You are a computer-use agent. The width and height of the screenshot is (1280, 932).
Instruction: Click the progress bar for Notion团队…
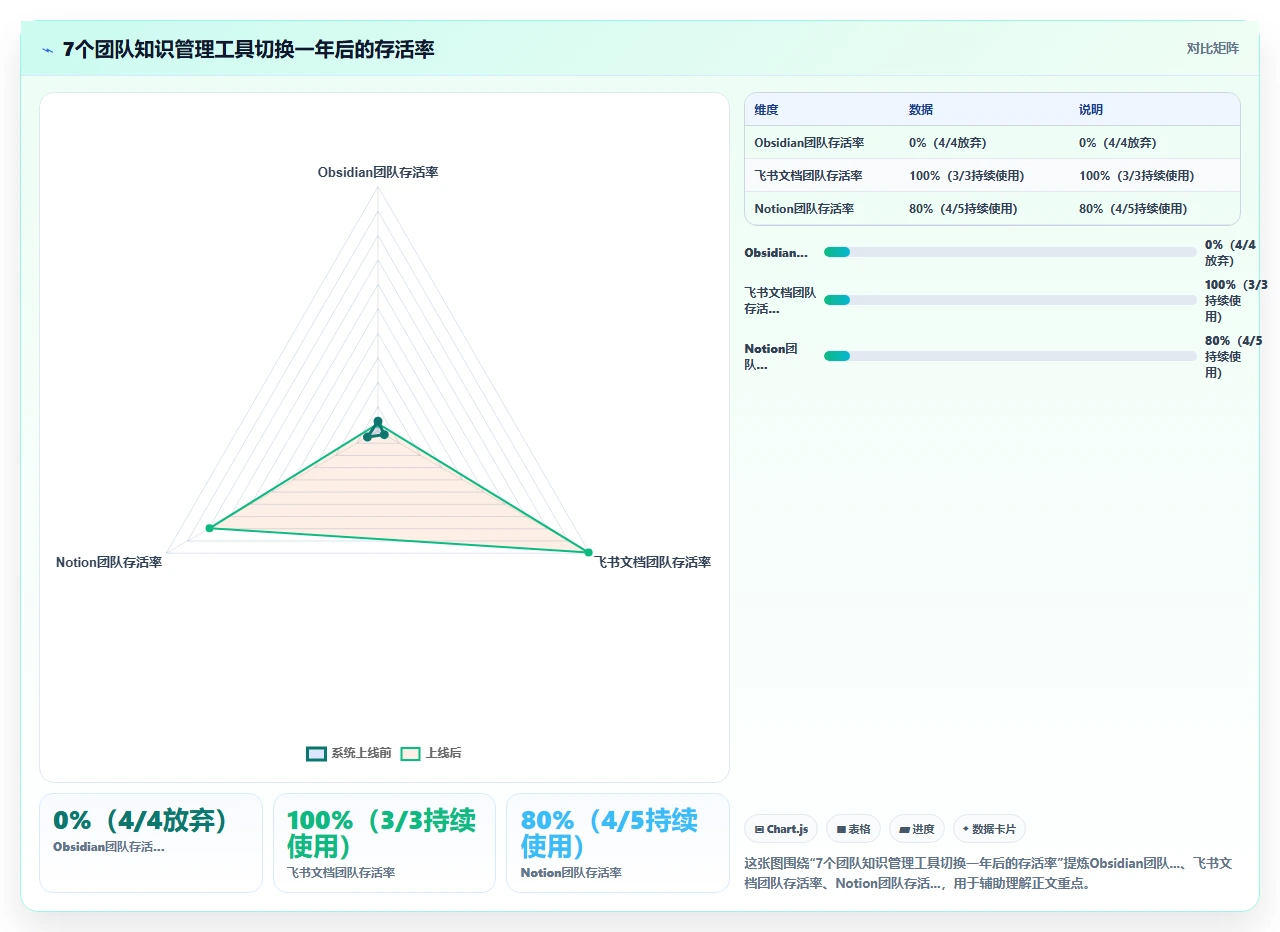point(1010,356)
